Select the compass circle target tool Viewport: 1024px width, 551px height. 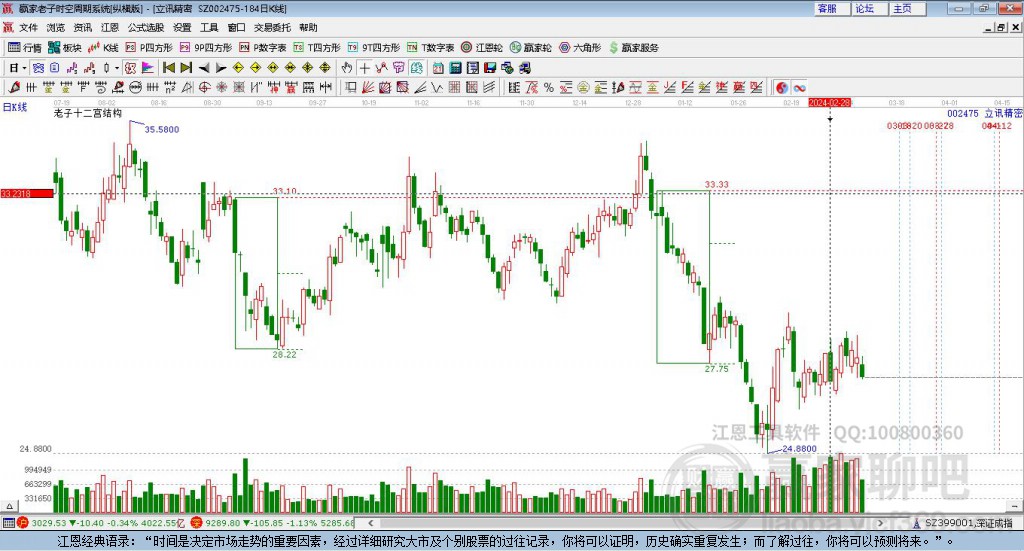(x=204, y=87)
